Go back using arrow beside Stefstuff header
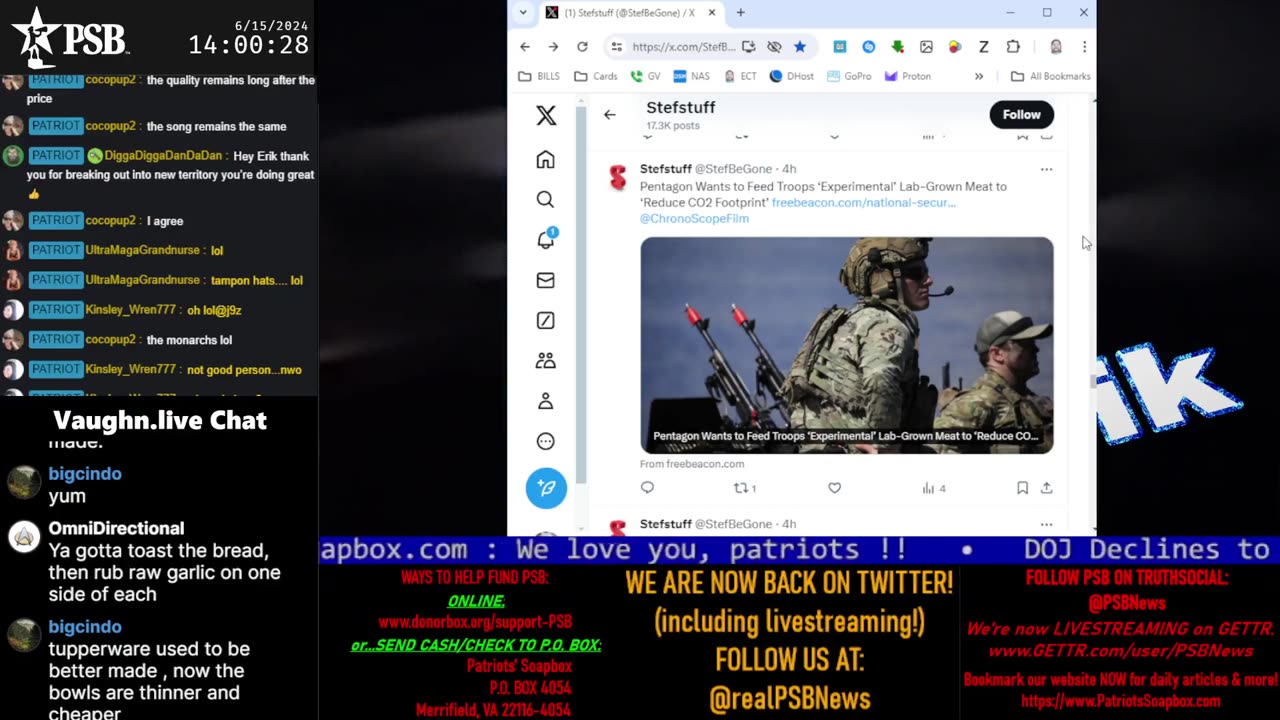Image resolution: width=1280 pixels, height=720 pixels. pyautogui.click(x=609, y=115)
